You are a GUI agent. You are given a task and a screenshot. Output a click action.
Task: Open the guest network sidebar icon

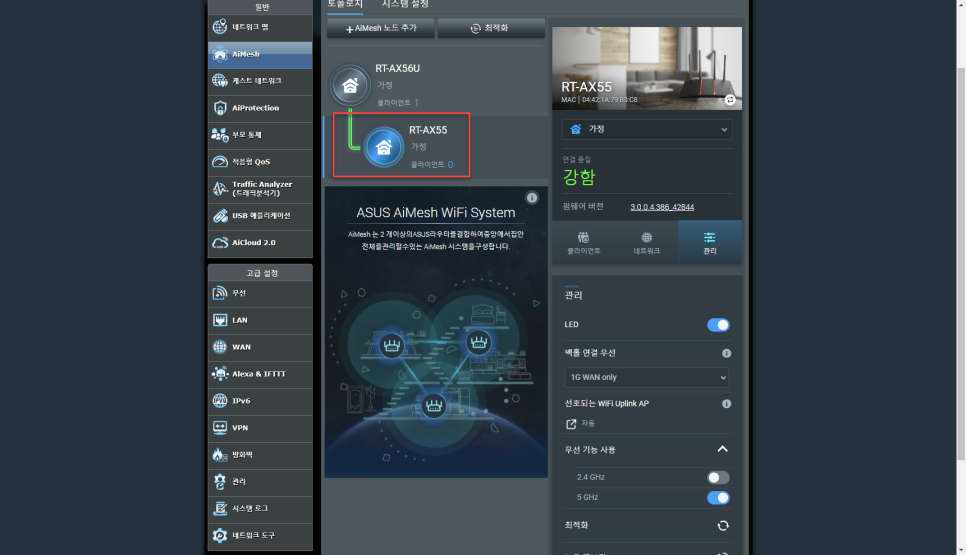click(x=220, y=81)
